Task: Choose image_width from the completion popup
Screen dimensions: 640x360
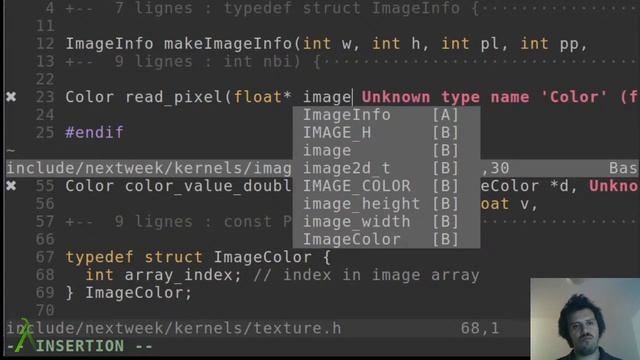Action: (386, 222)
